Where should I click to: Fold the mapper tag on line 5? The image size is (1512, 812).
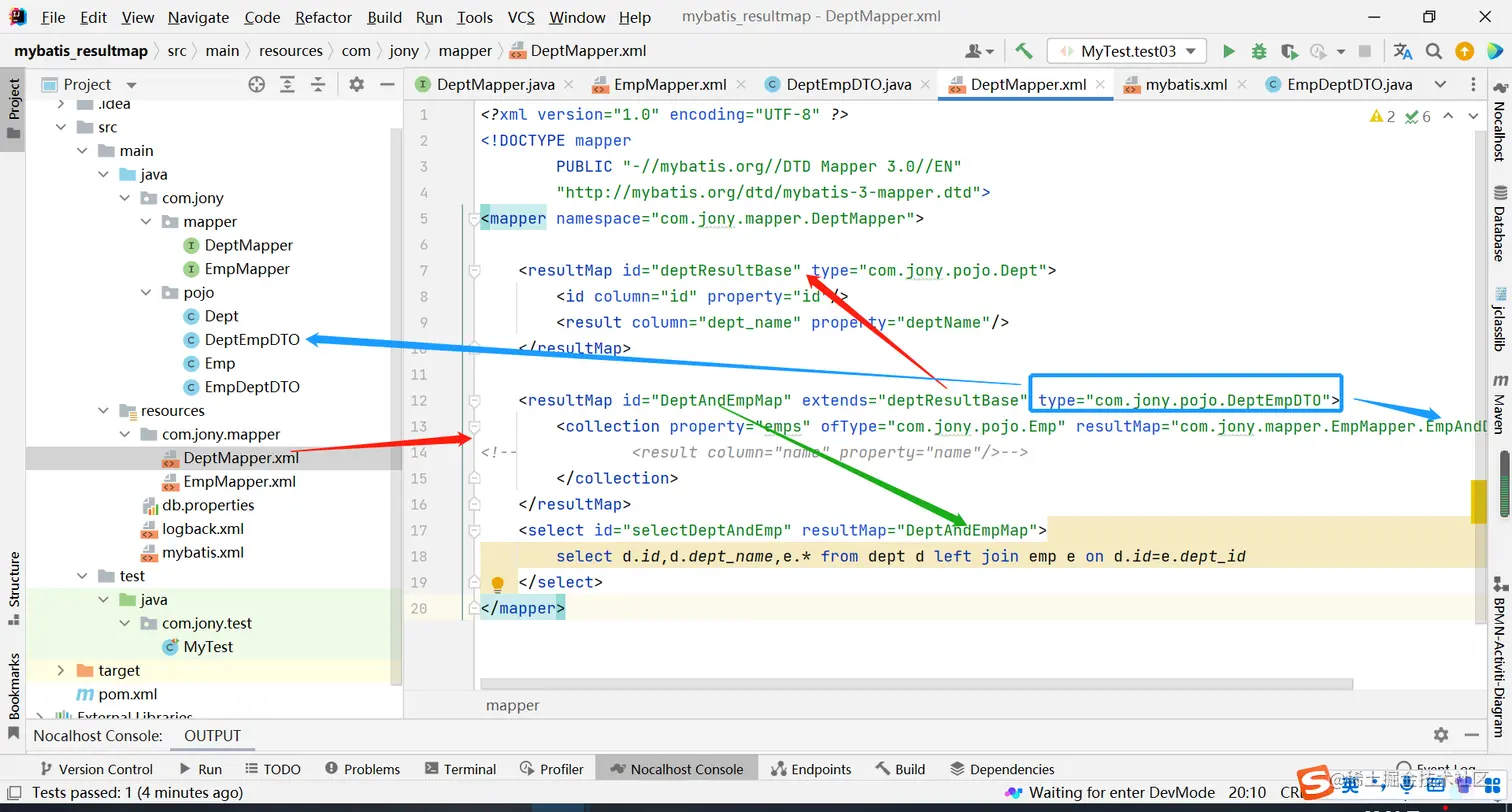pos(474,219)
